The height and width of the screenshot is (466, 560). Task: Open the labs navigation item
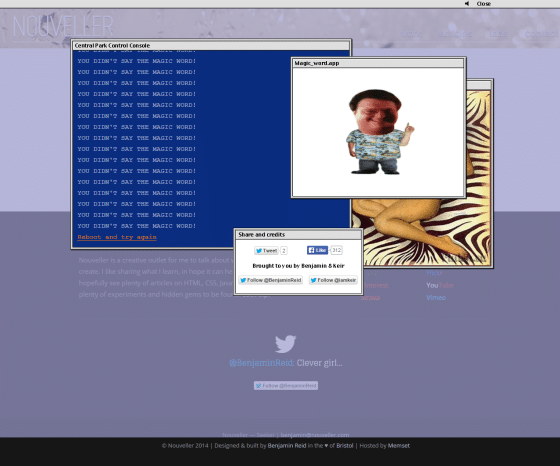(498, 34)
